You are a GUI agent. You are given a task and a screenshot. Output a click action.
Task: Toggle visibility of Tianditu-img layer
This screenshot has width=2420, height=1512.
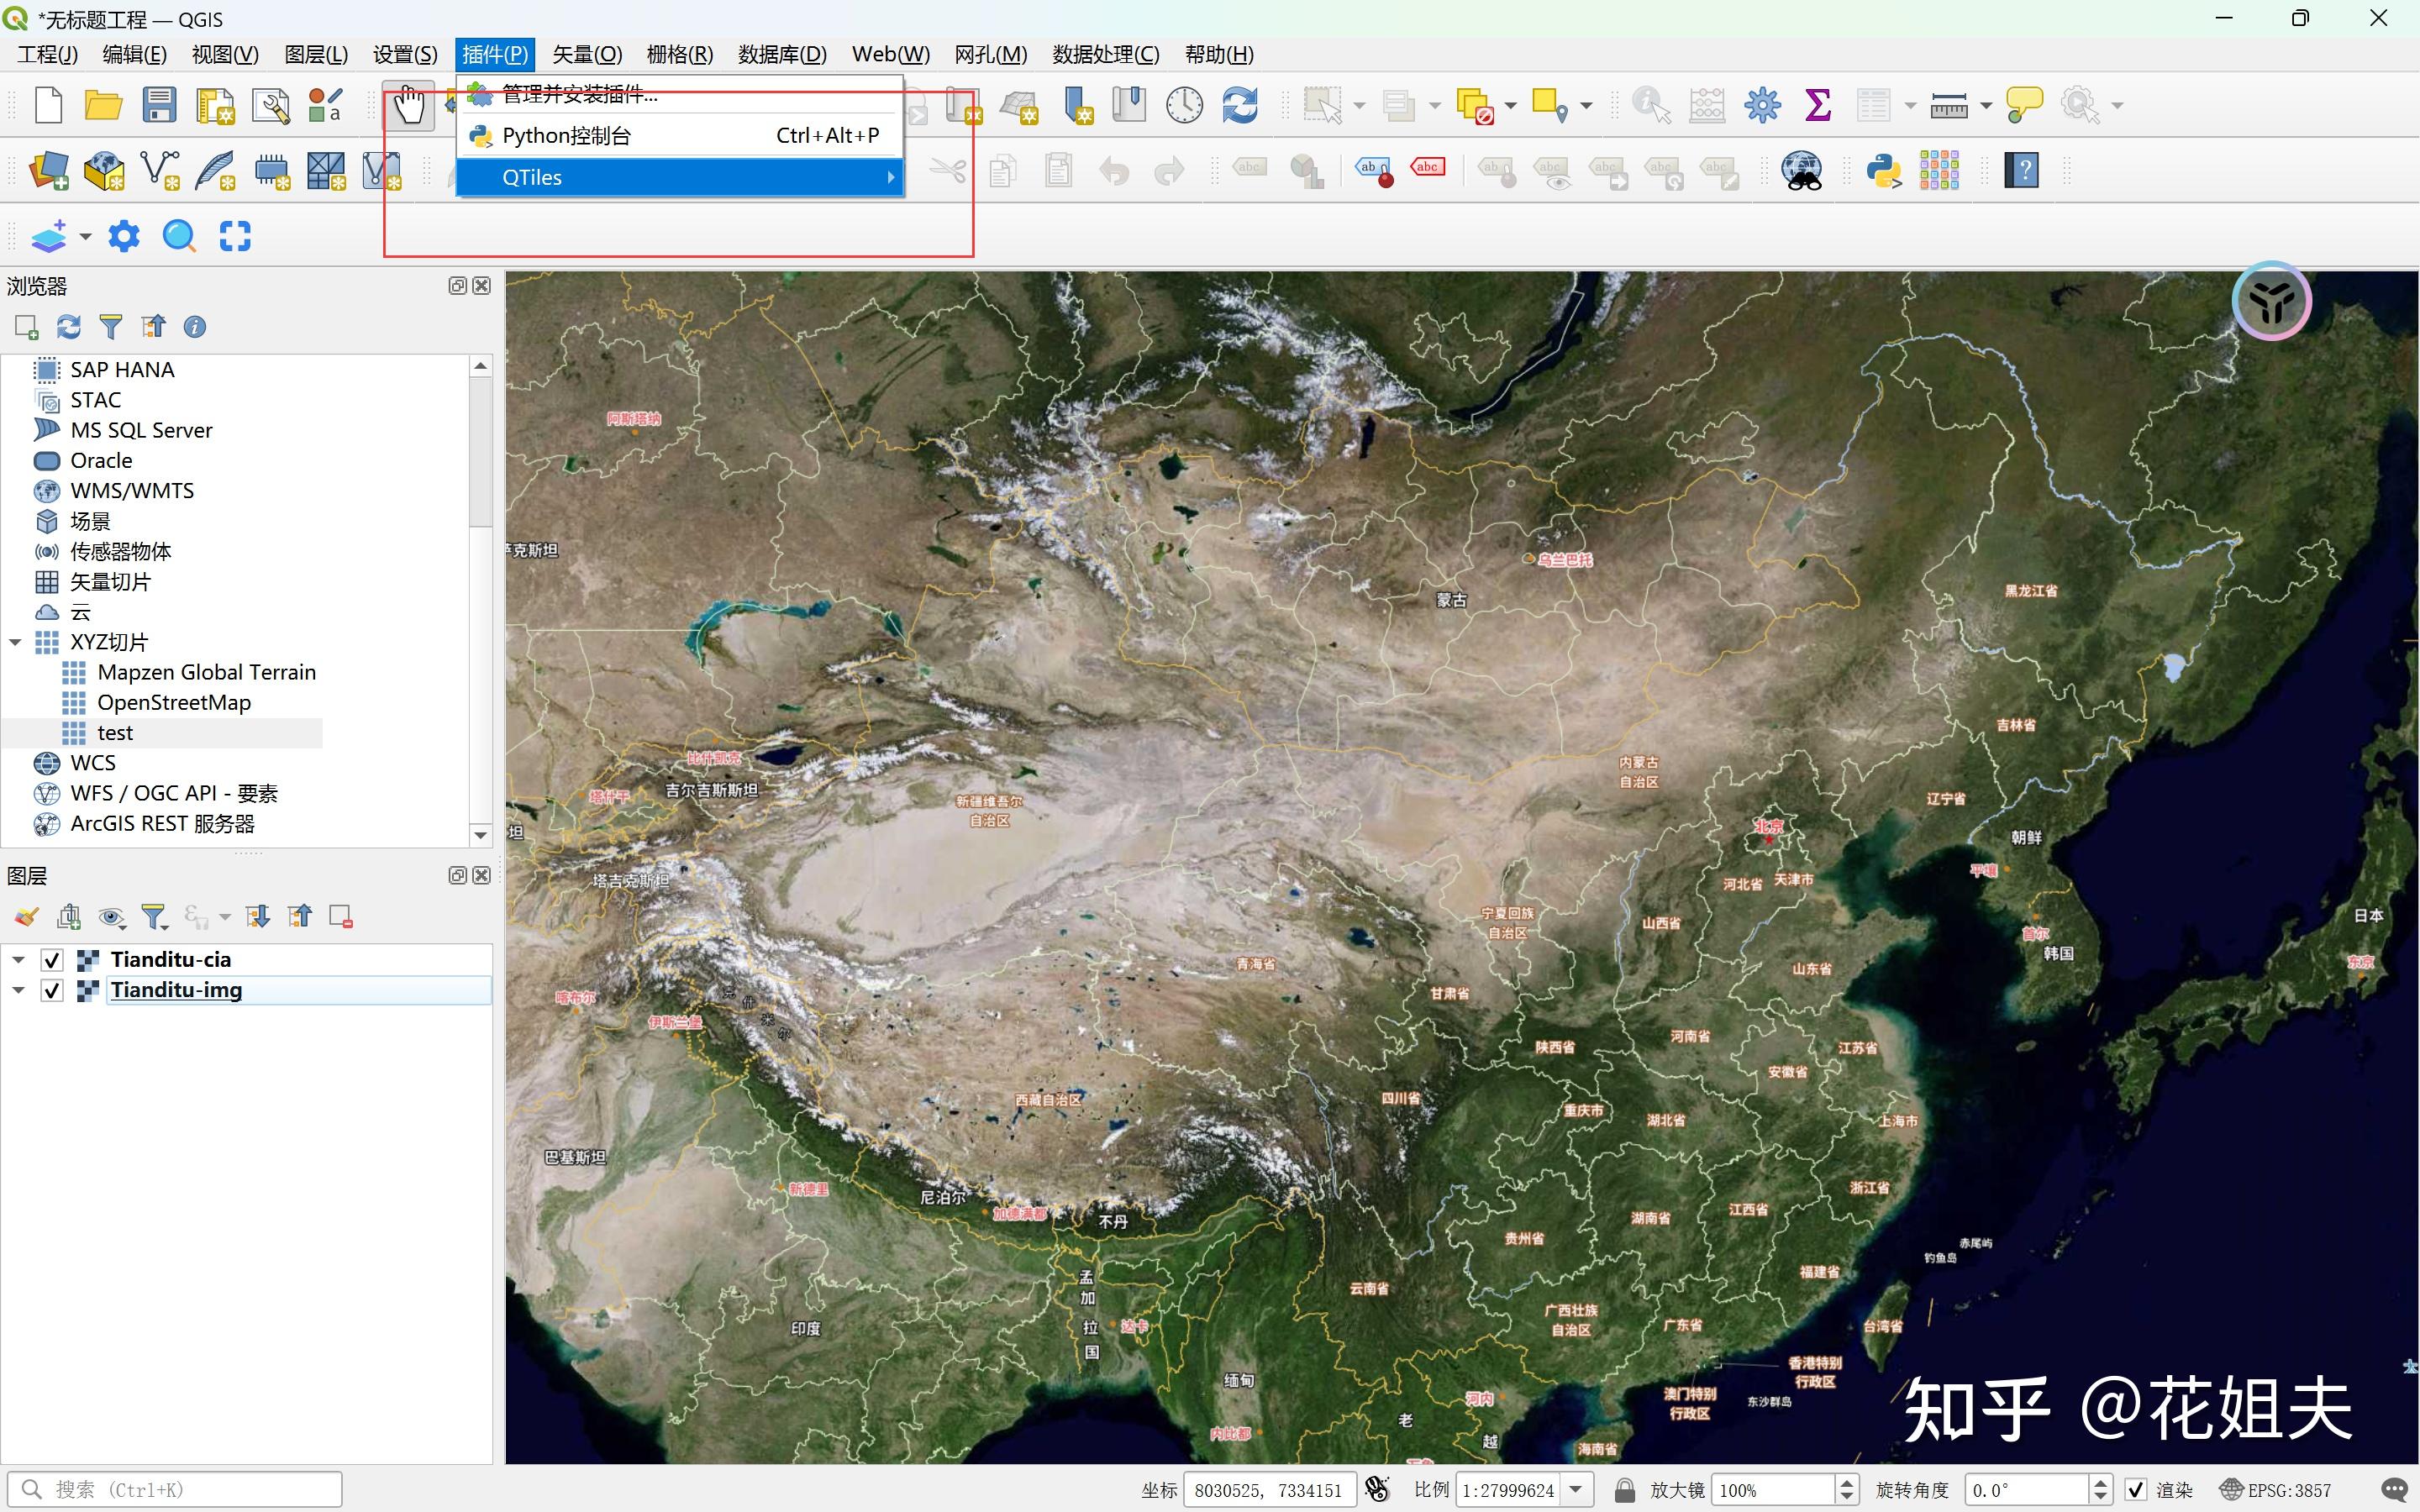click(52, 990)
